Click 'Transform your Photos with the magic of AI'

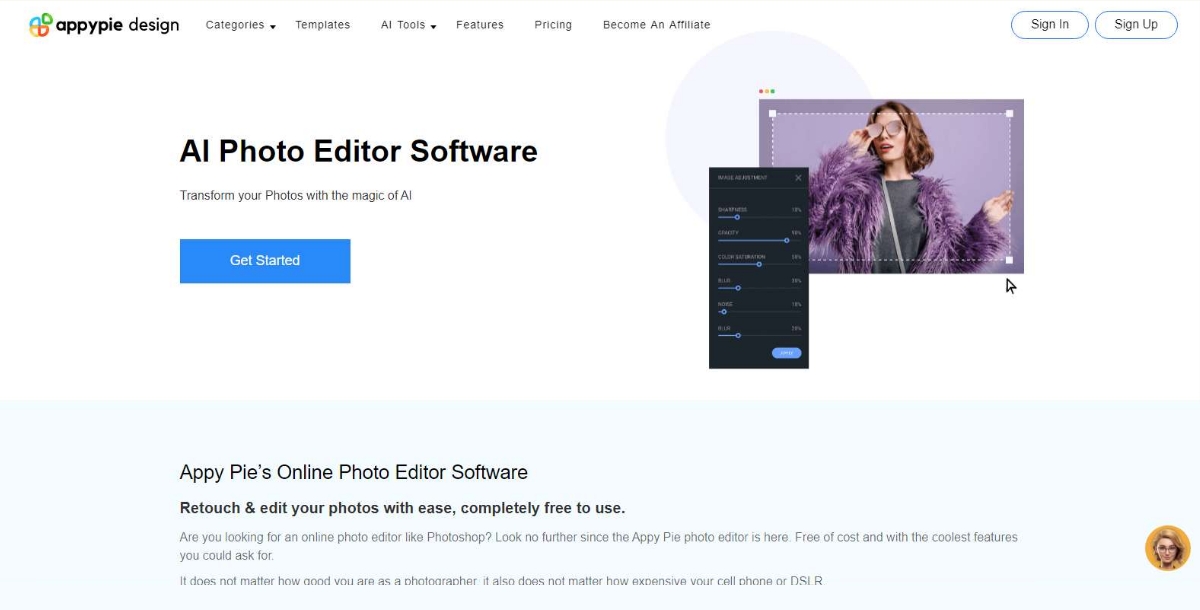tap(296, 196)
